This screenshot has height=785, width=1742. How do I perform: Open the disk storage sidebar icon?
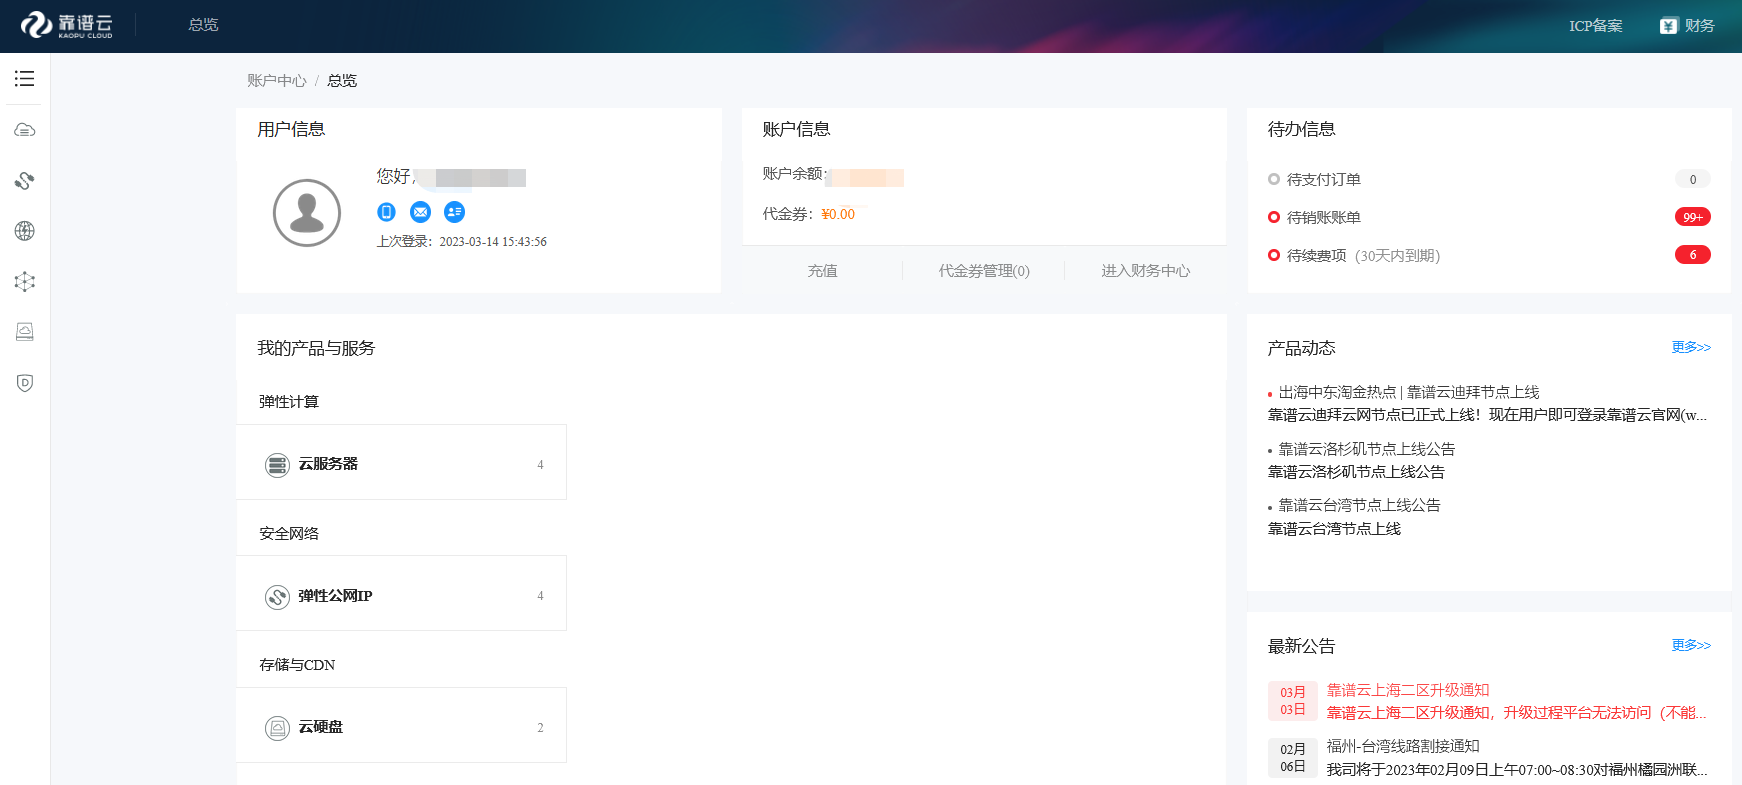coord(25,332)
